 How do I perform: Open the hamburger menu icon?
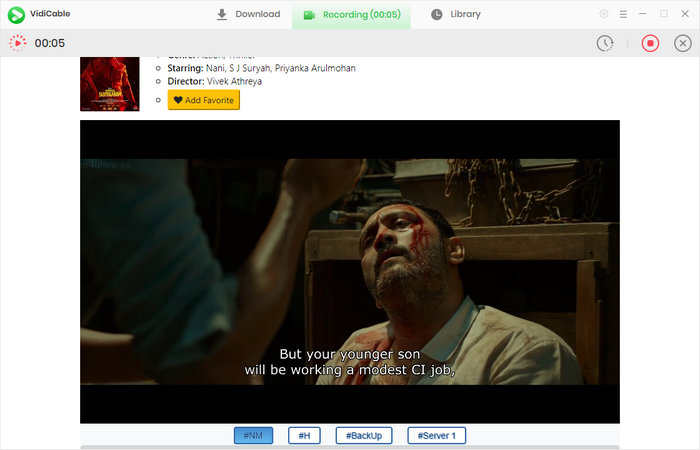coord(623,14)
